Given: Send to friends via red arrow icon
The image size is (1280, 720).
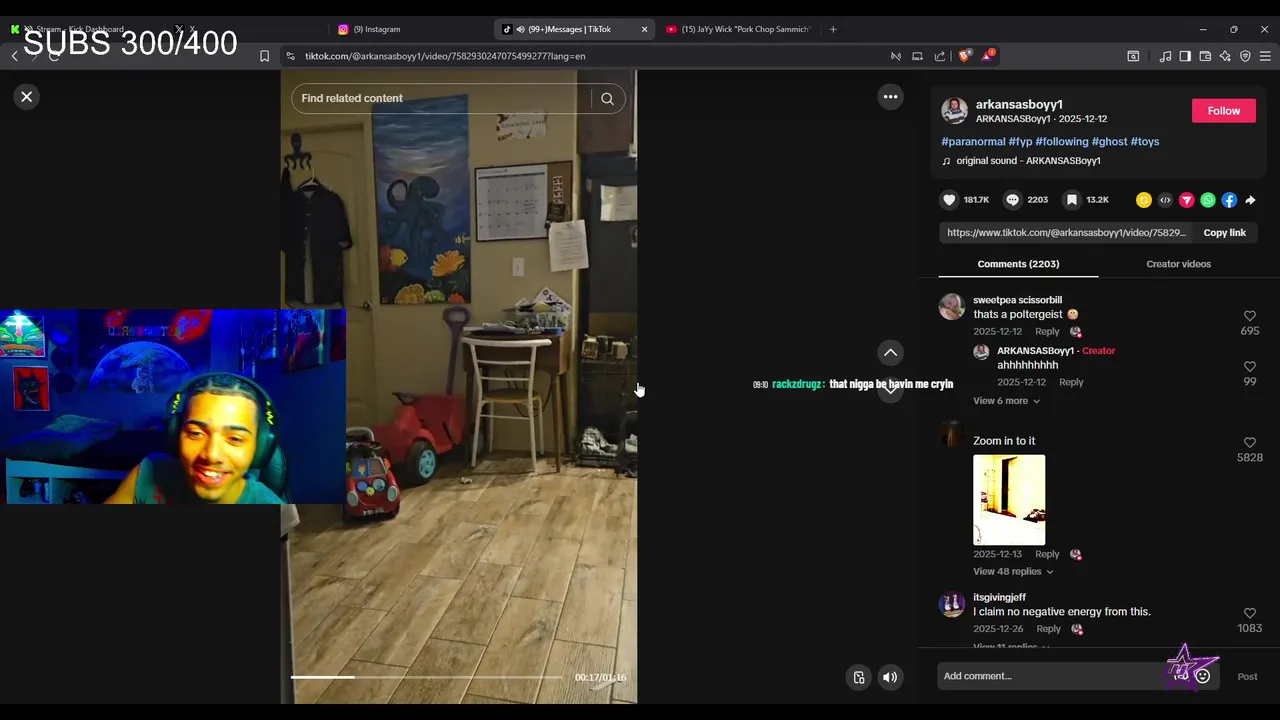Looking at the screenshot, I should click(1186, 200).
